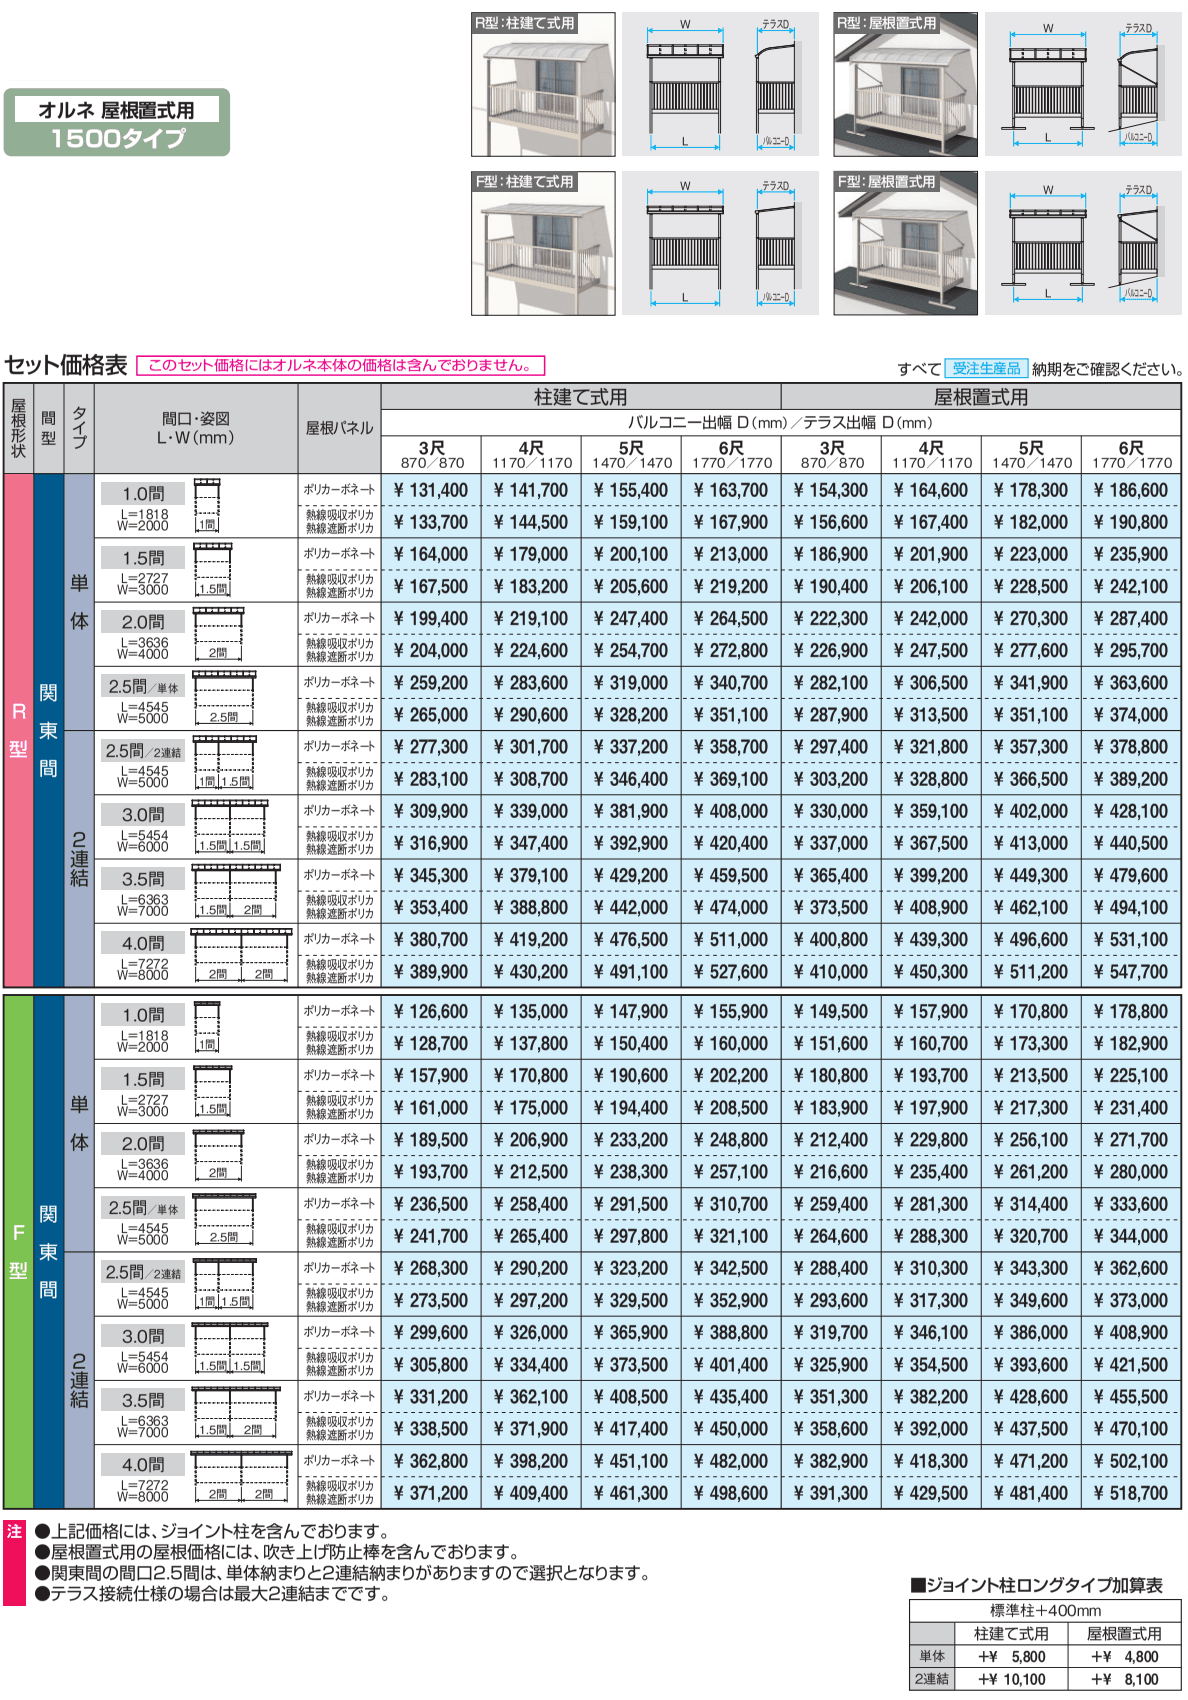Select the +¥ 4,800 surcharge cell
Viewport: 1188px width, 1700px height.
[1124, 1656]
